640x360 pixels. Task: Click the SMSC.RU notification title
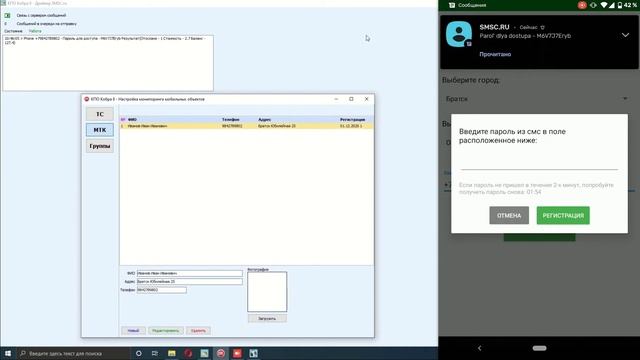[x=494, y=27]
